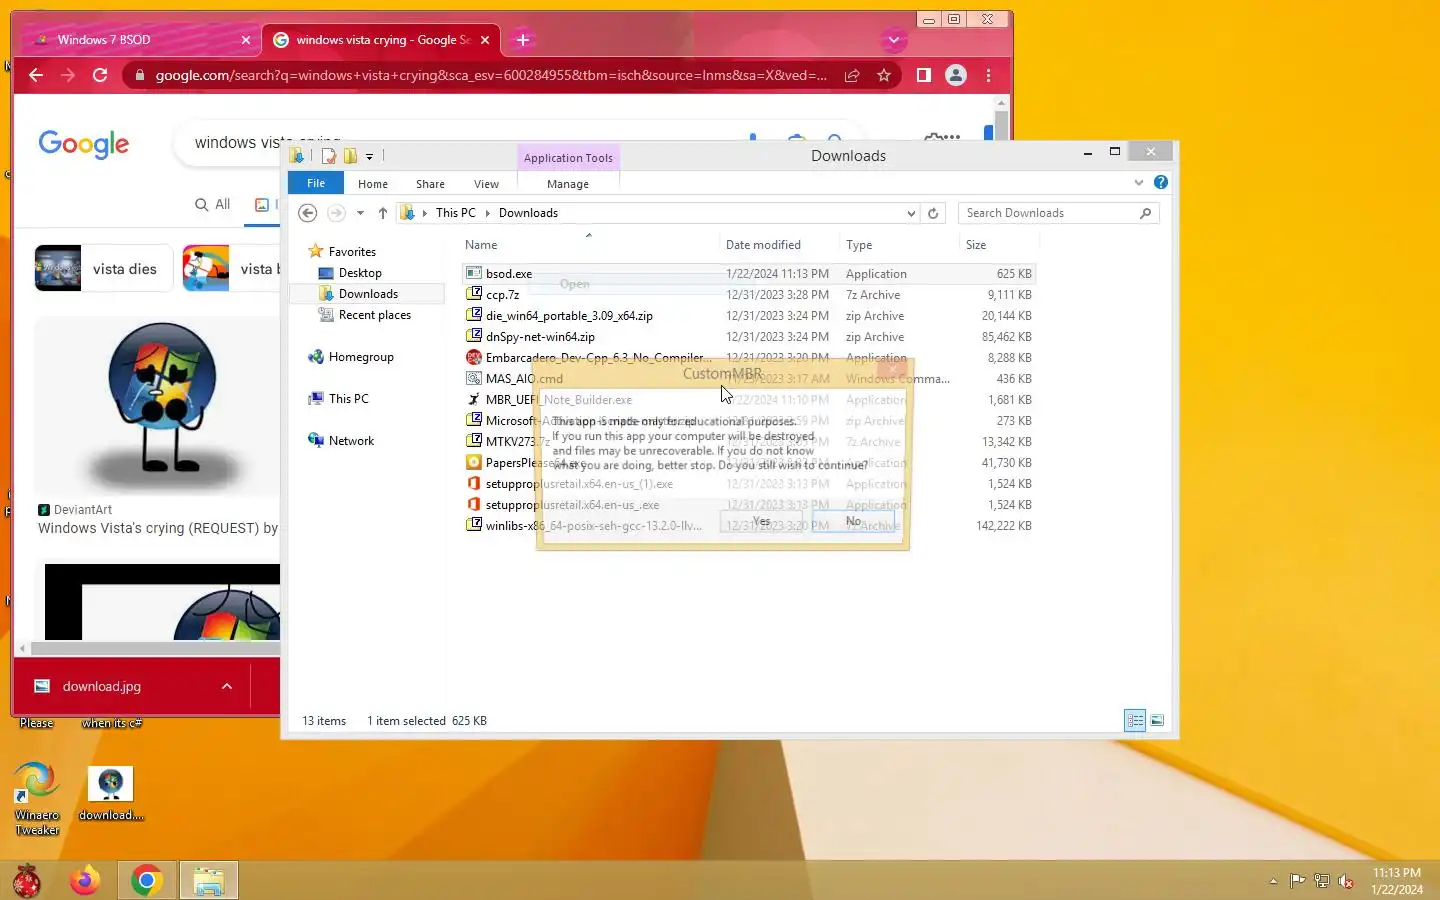Open File Explorer from taskbar
The image size is (1440, 900).
pos(209,881)
